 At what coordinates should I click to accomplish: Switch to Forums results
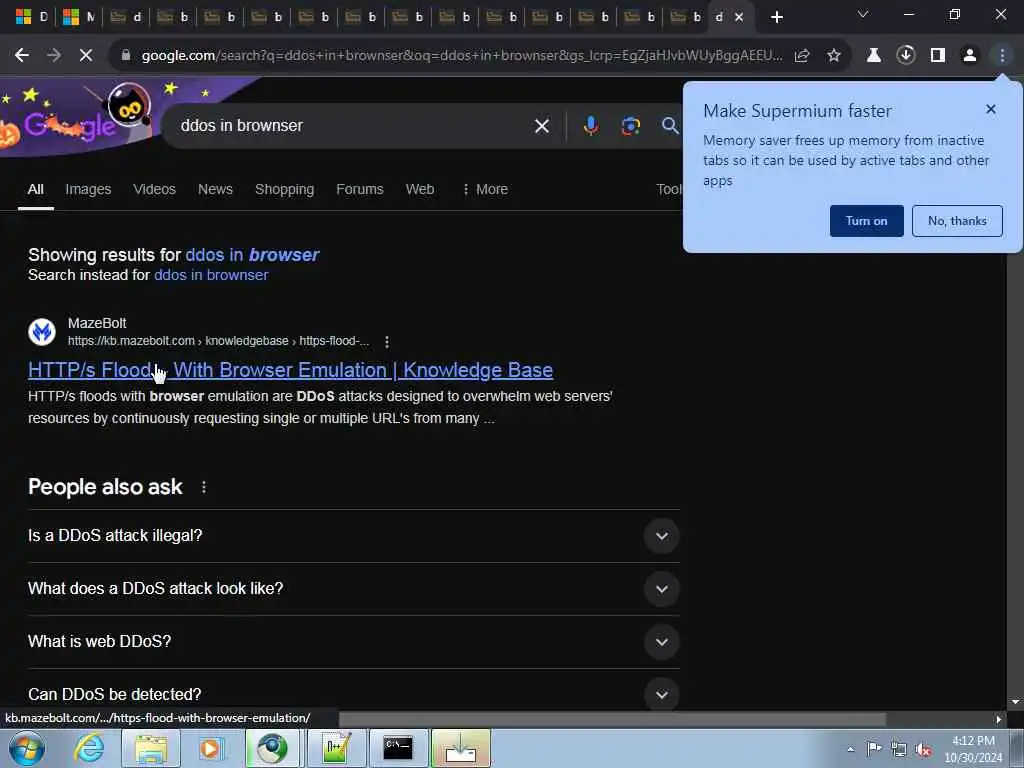359,189
